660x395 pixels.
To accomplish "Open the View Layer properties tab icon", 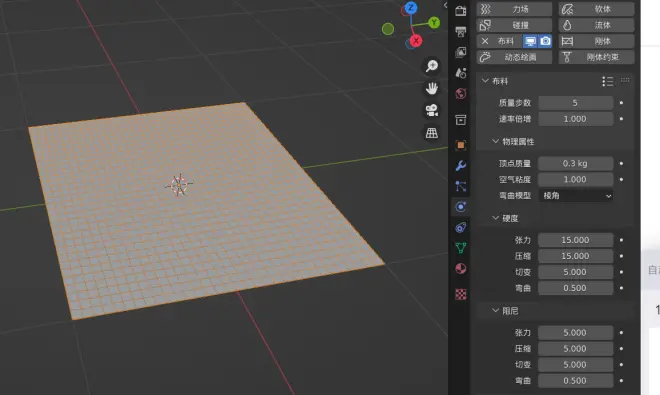I will [x=460, y=52].
